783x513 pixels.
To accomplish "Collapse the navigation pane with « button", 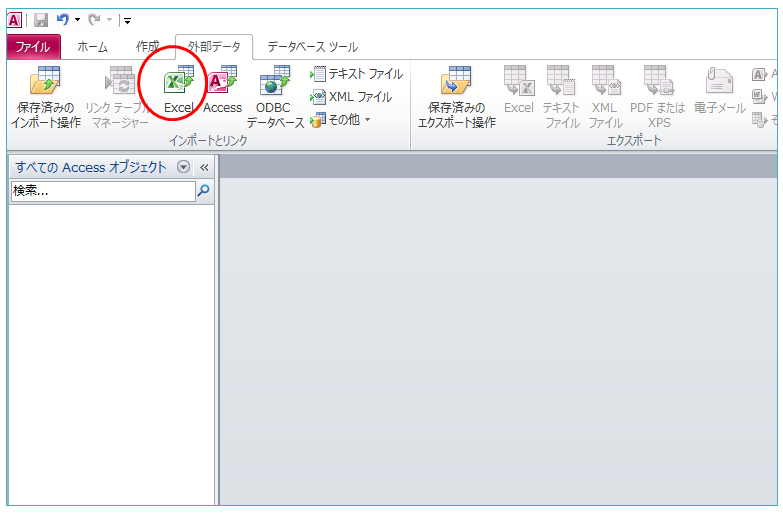I will (204, 167).
